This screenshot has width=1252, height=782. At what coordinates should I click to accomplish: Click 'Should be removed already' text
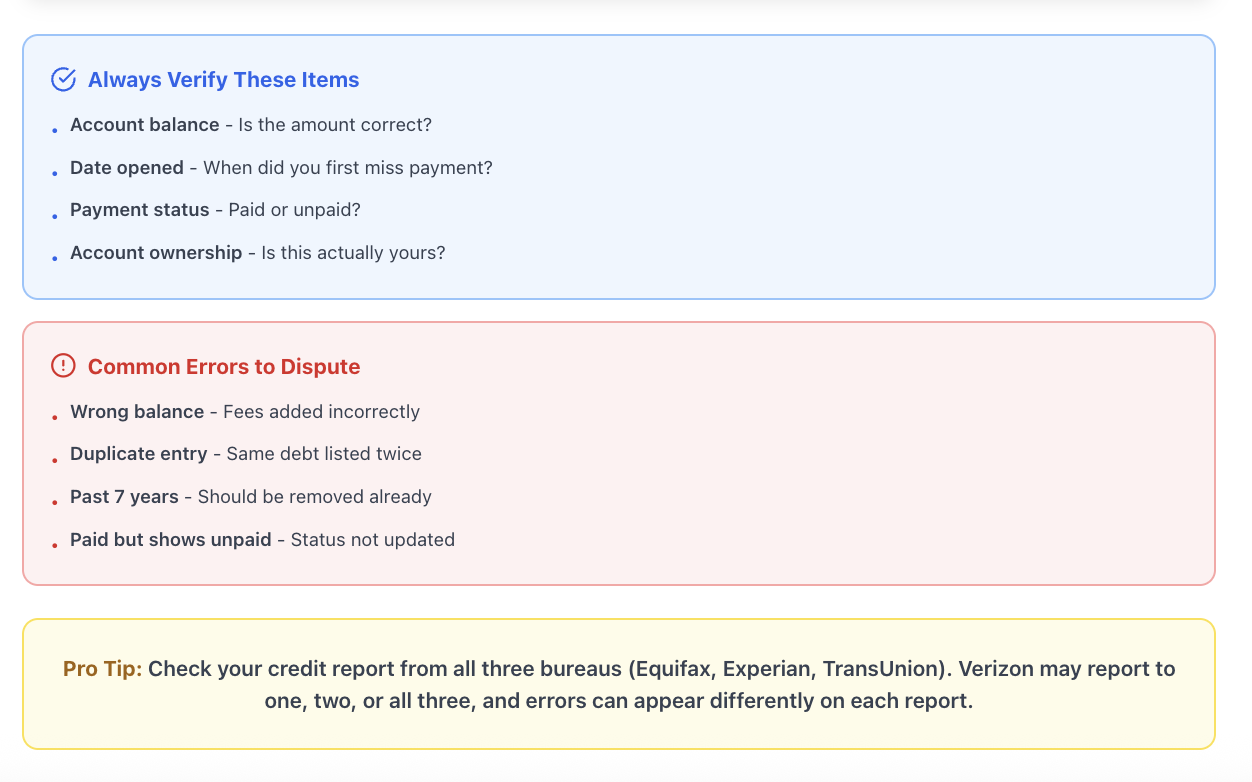tap(315, 497)
